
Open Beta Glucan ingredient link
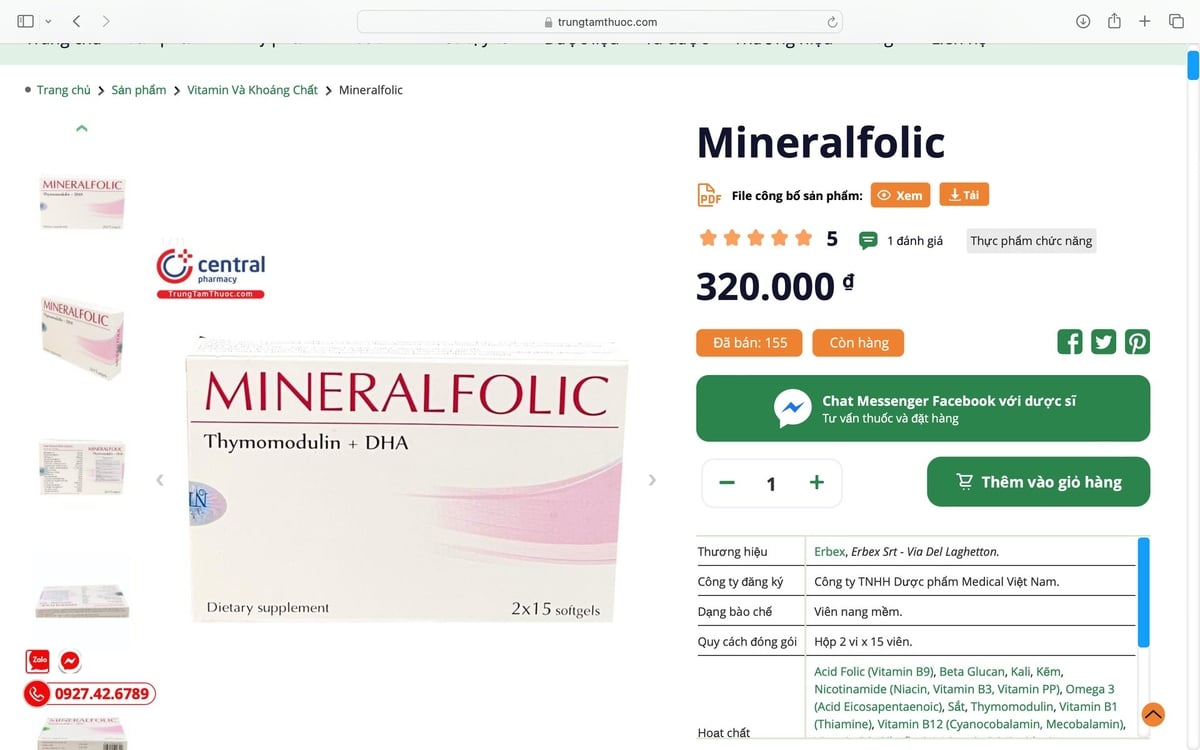[x=972, y=672]
